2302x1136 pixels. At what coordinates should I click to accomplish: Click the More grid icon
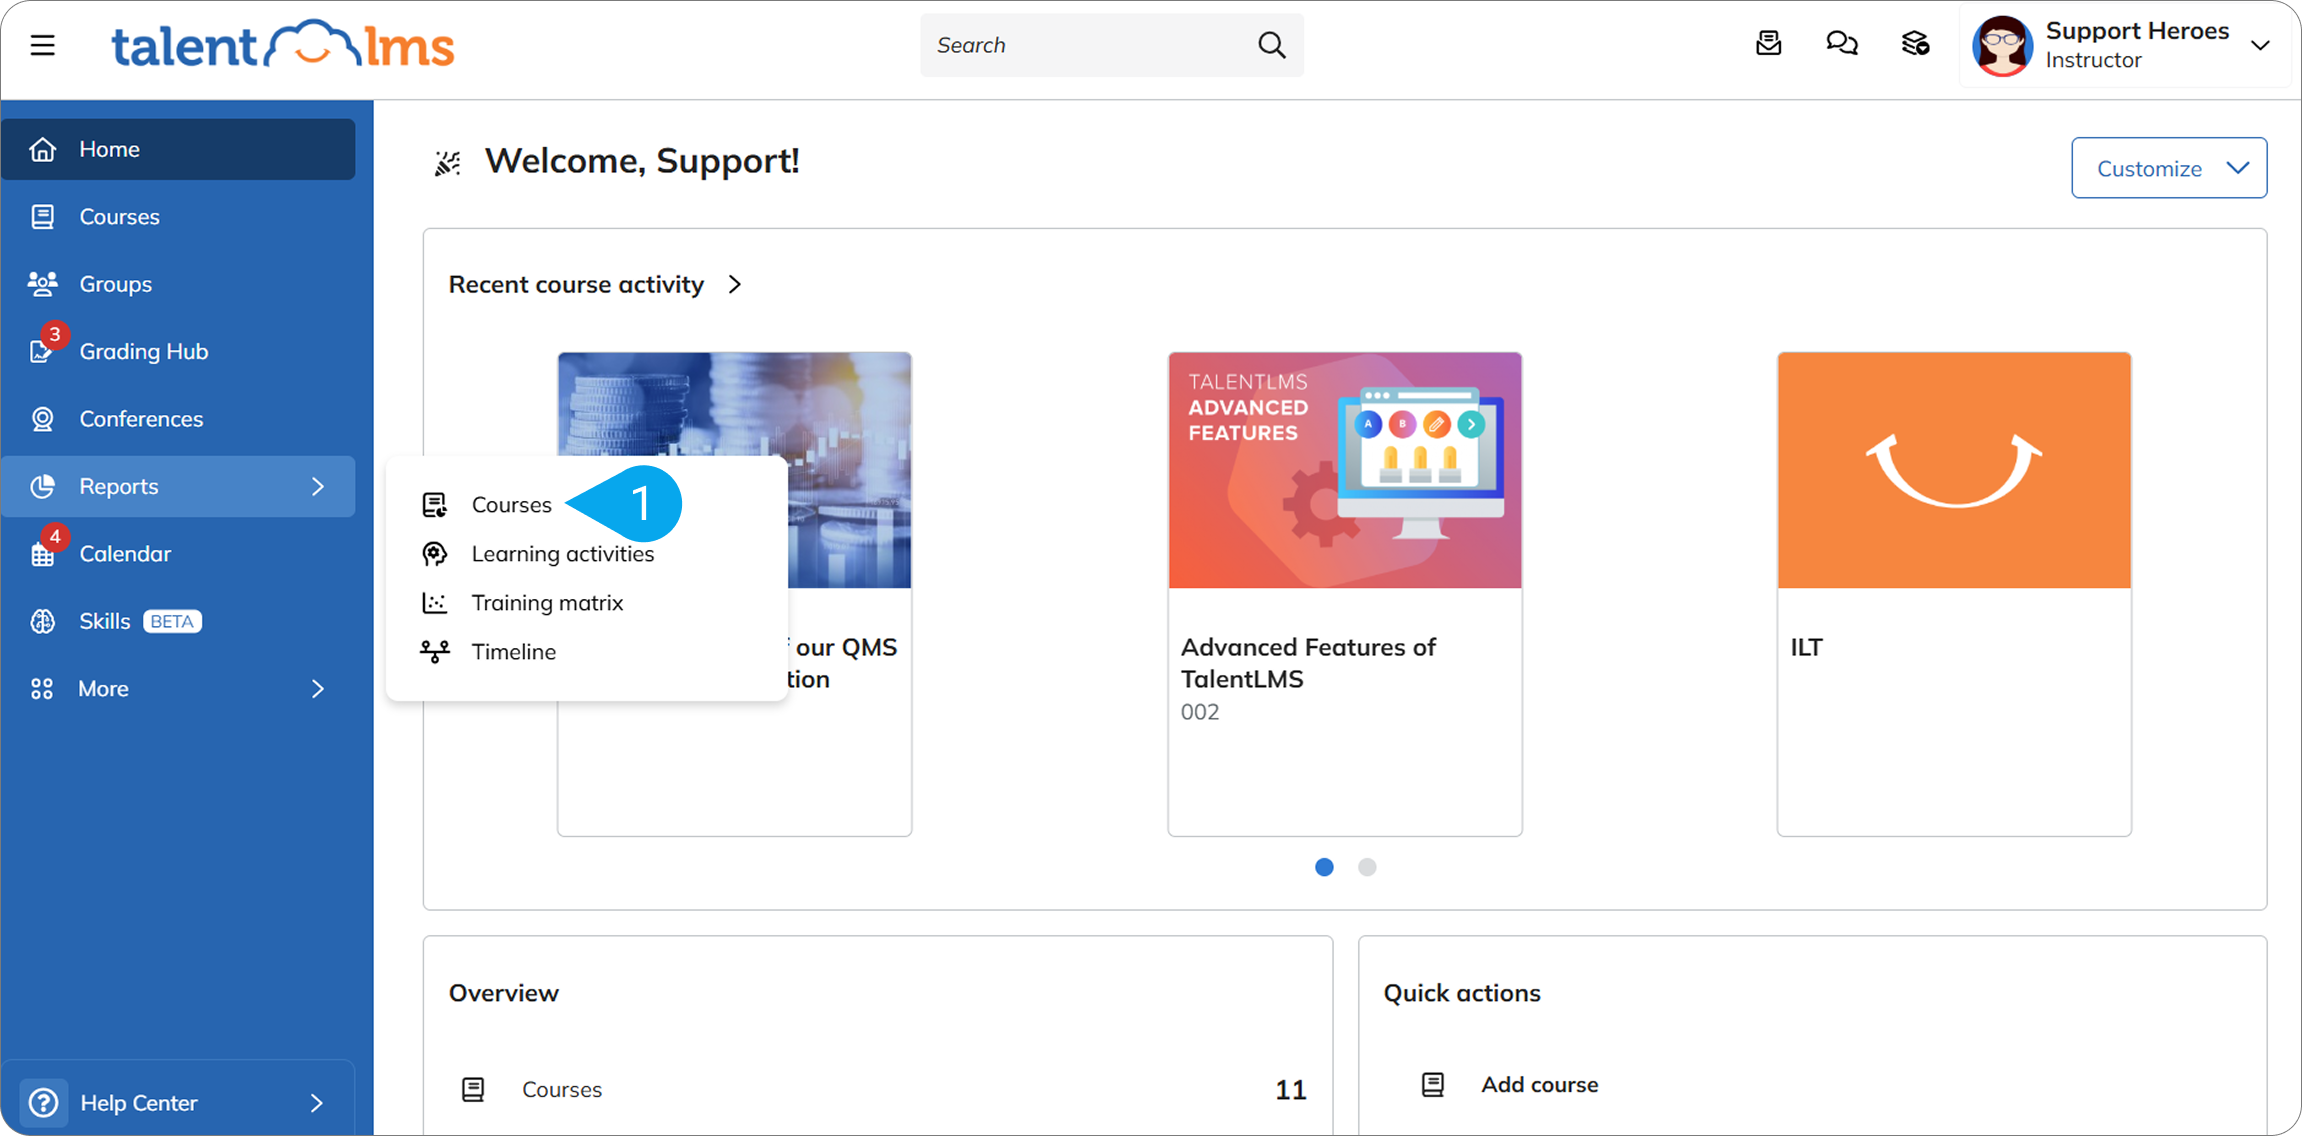[42, 689]
